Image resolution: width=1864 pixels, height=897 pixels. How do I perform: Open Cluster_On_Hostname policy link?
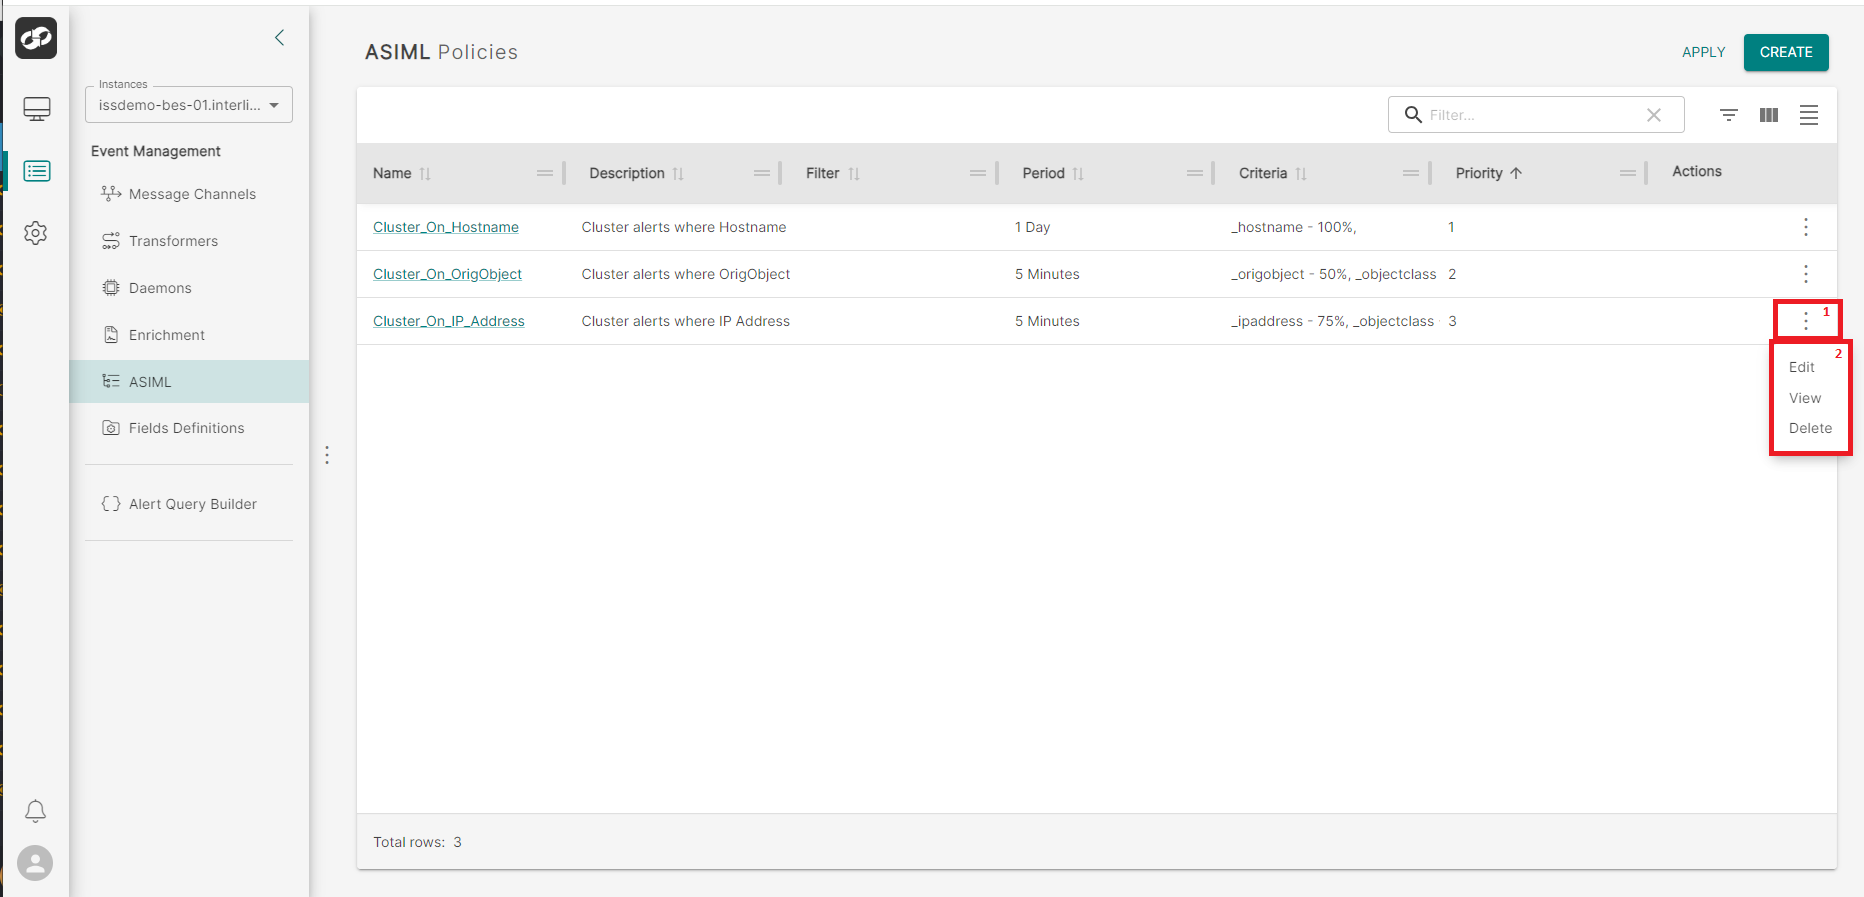click(x=446, y=227)
